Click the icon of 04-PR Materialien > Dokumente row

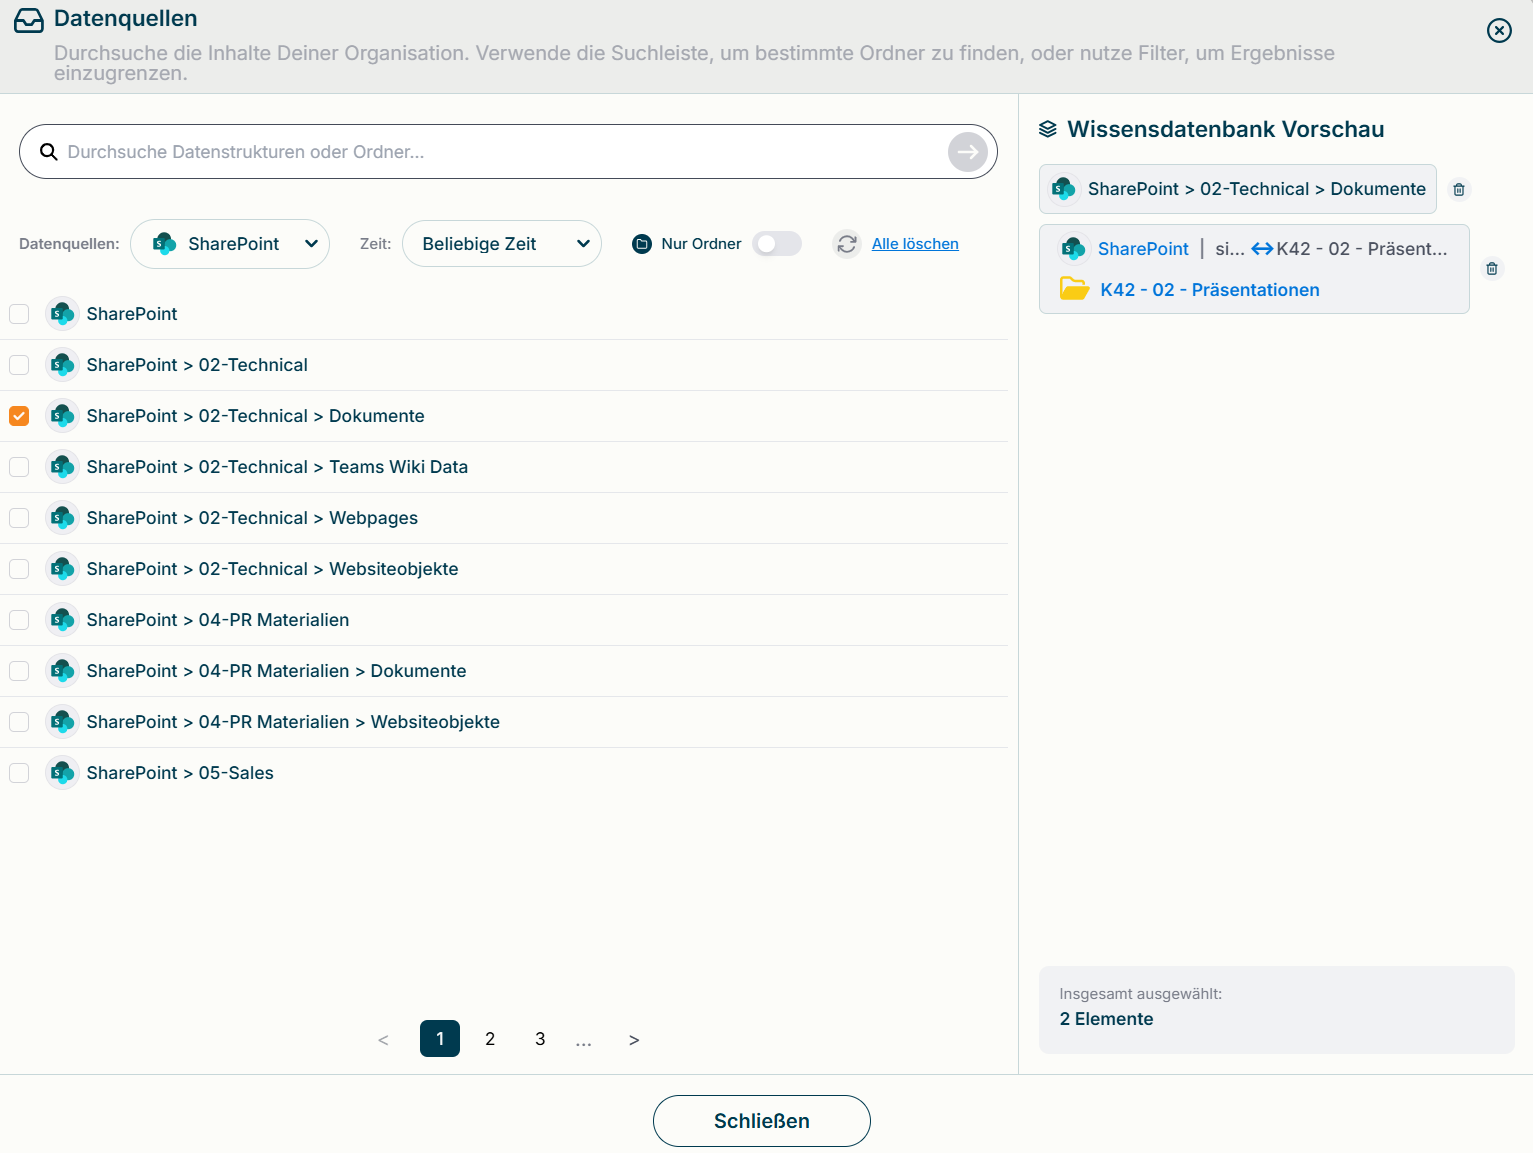pos(63,671)
